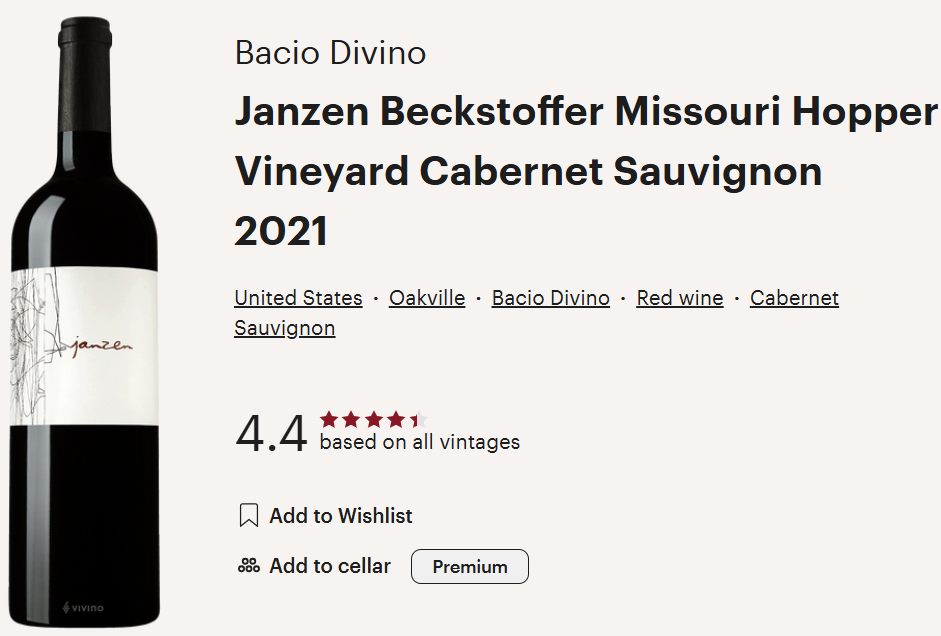Open the Cabernet Sauvignon grape link

click(x=794, y=298)
